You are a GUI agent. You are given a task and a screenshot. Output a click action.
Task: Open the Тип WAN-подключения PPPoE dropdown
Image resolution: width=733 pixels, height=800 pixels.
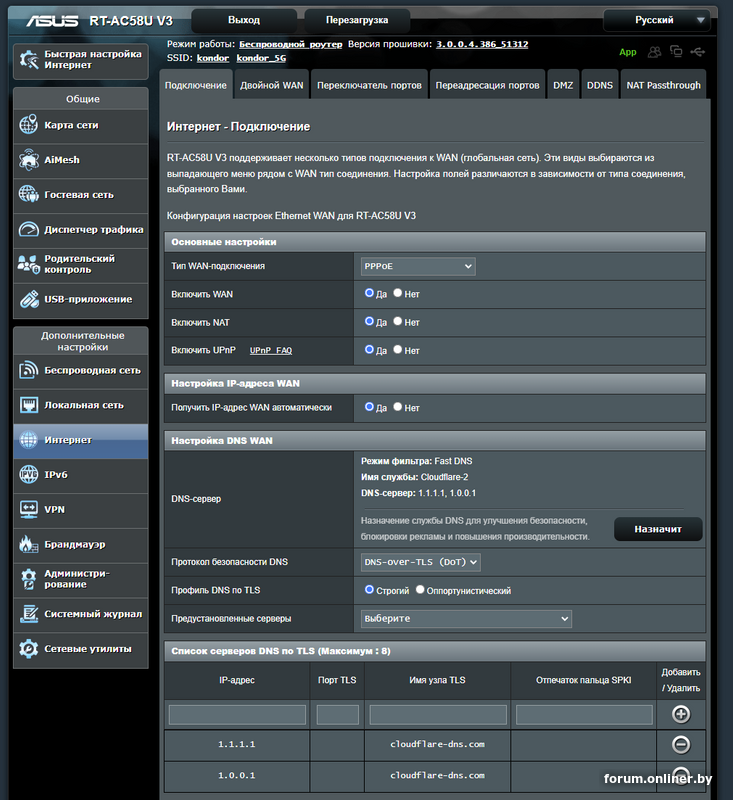(x=418, y=266)
